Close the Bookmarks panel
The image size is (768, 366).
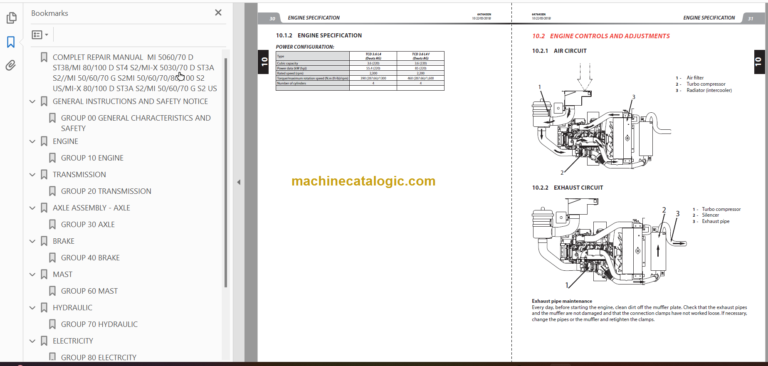218,13
